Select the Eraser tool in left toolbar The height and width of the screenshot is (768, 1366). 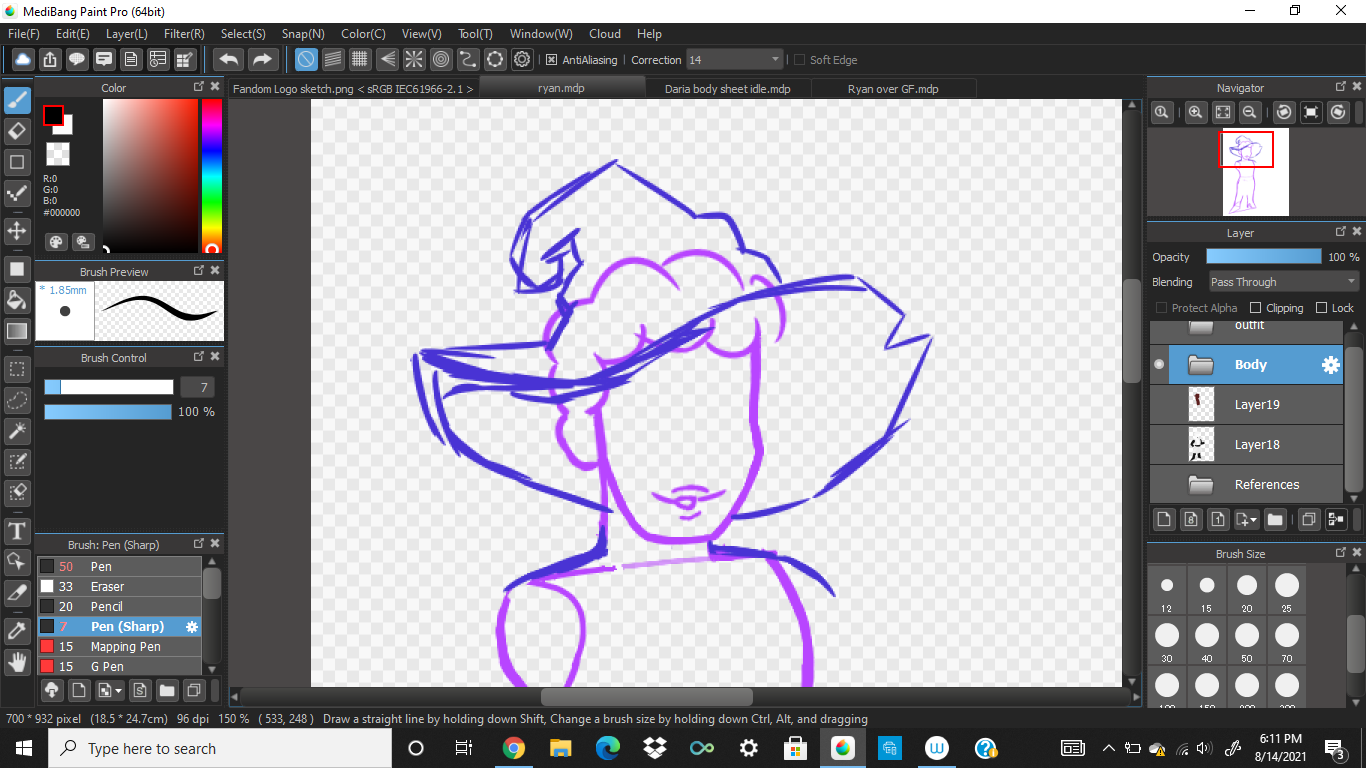point(17,131)
